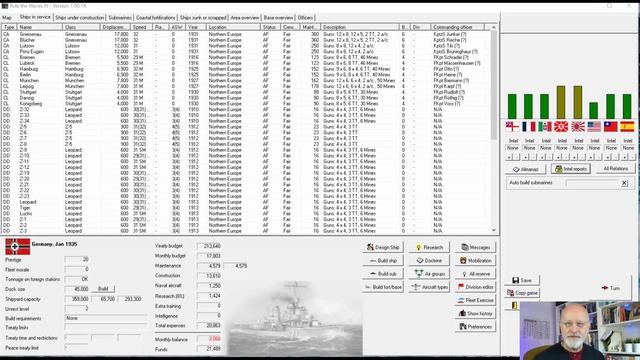Switch to the Map tab
The width and height of the screenshot is (640, 360).
pyautogui.click(x=7, y=18)
